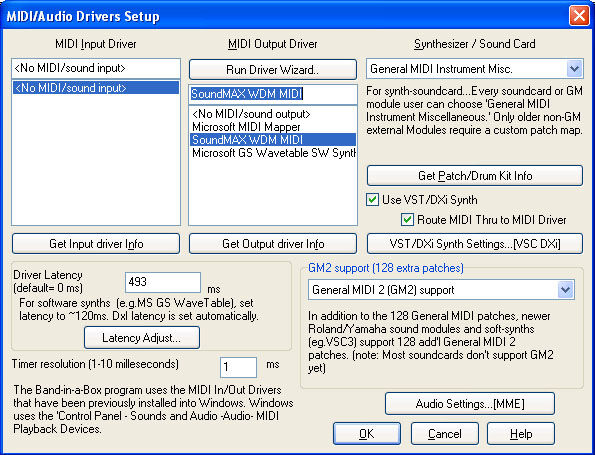Open Help for driver setup
Screen dimensions: 595x455
(x=521, y=433)
